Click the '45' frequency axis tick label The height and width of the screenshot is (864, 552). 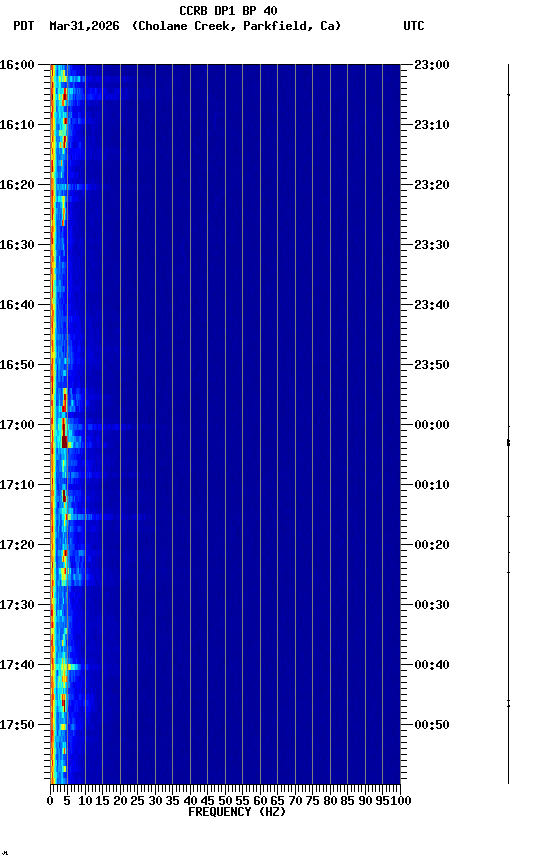pos(208,802)
